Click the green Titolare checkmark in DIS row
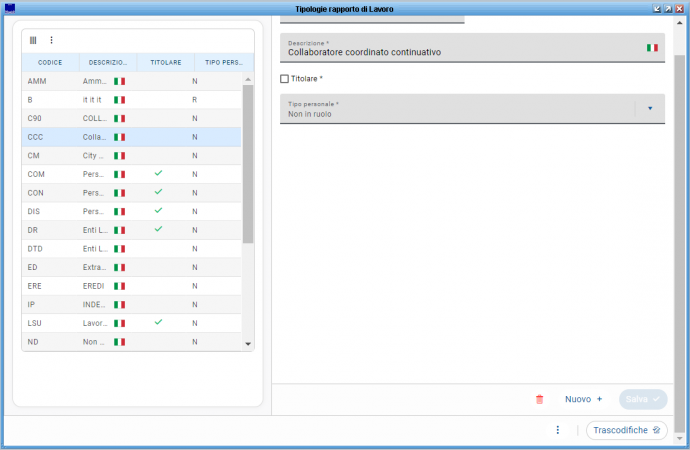The image size is (690, 450). [x=158, y=210]
